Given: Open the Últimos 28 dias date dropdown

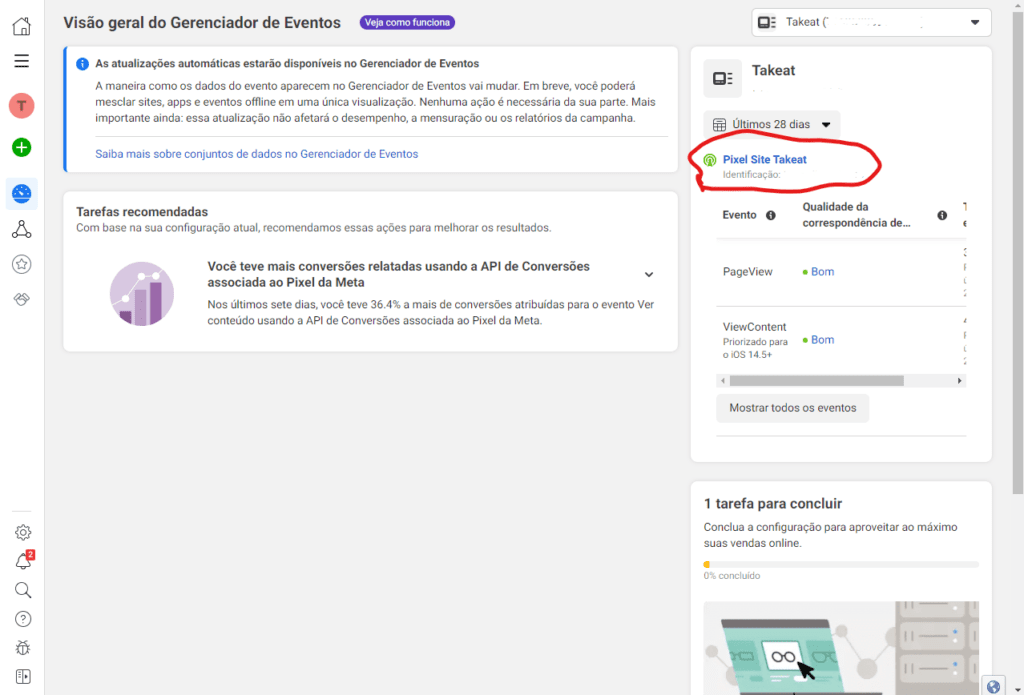Looking at the screenshot, I should (771, 125).
